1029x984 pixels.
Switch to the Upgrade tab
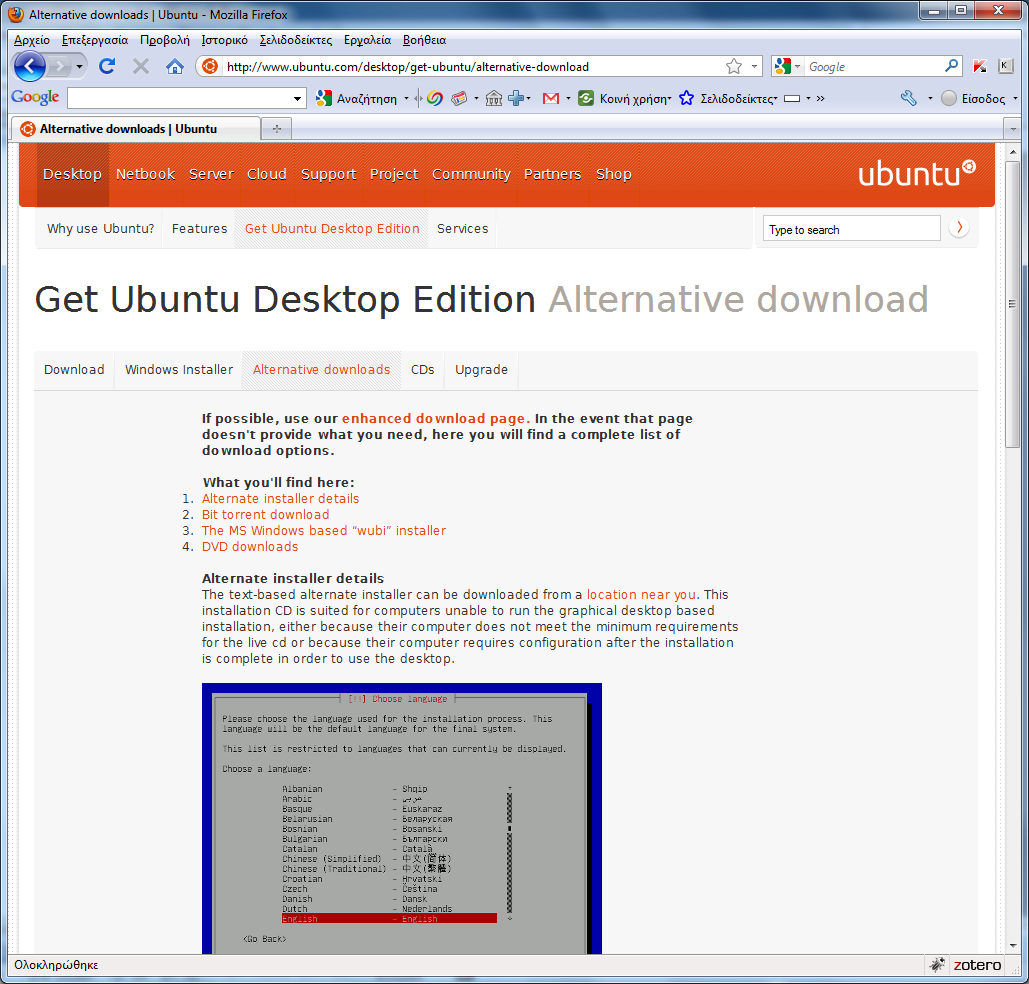pos(481,370)
